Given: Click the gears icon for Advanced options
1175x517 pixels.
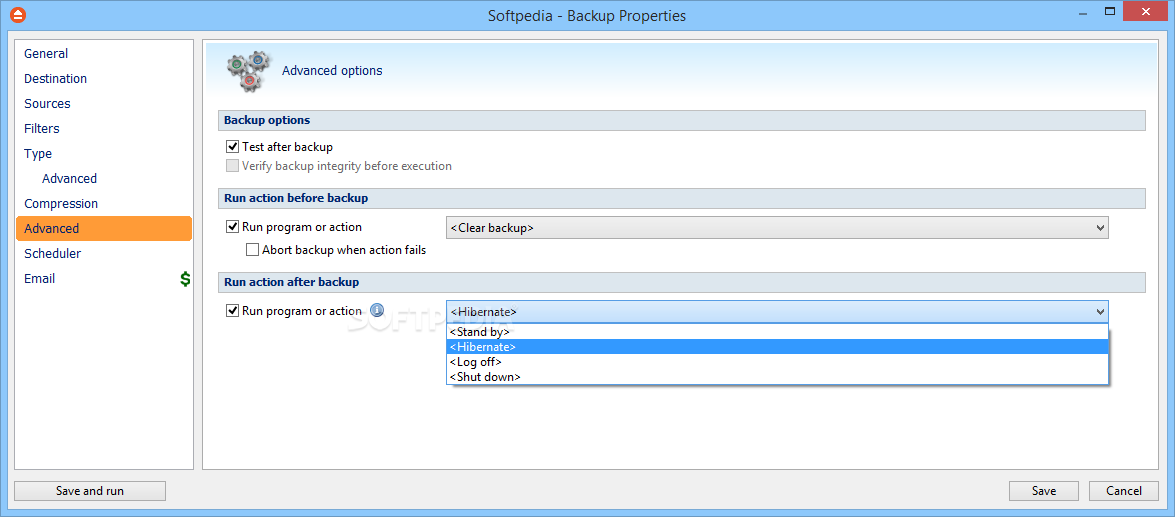Looking at the screenshot, I should point(245,70).
